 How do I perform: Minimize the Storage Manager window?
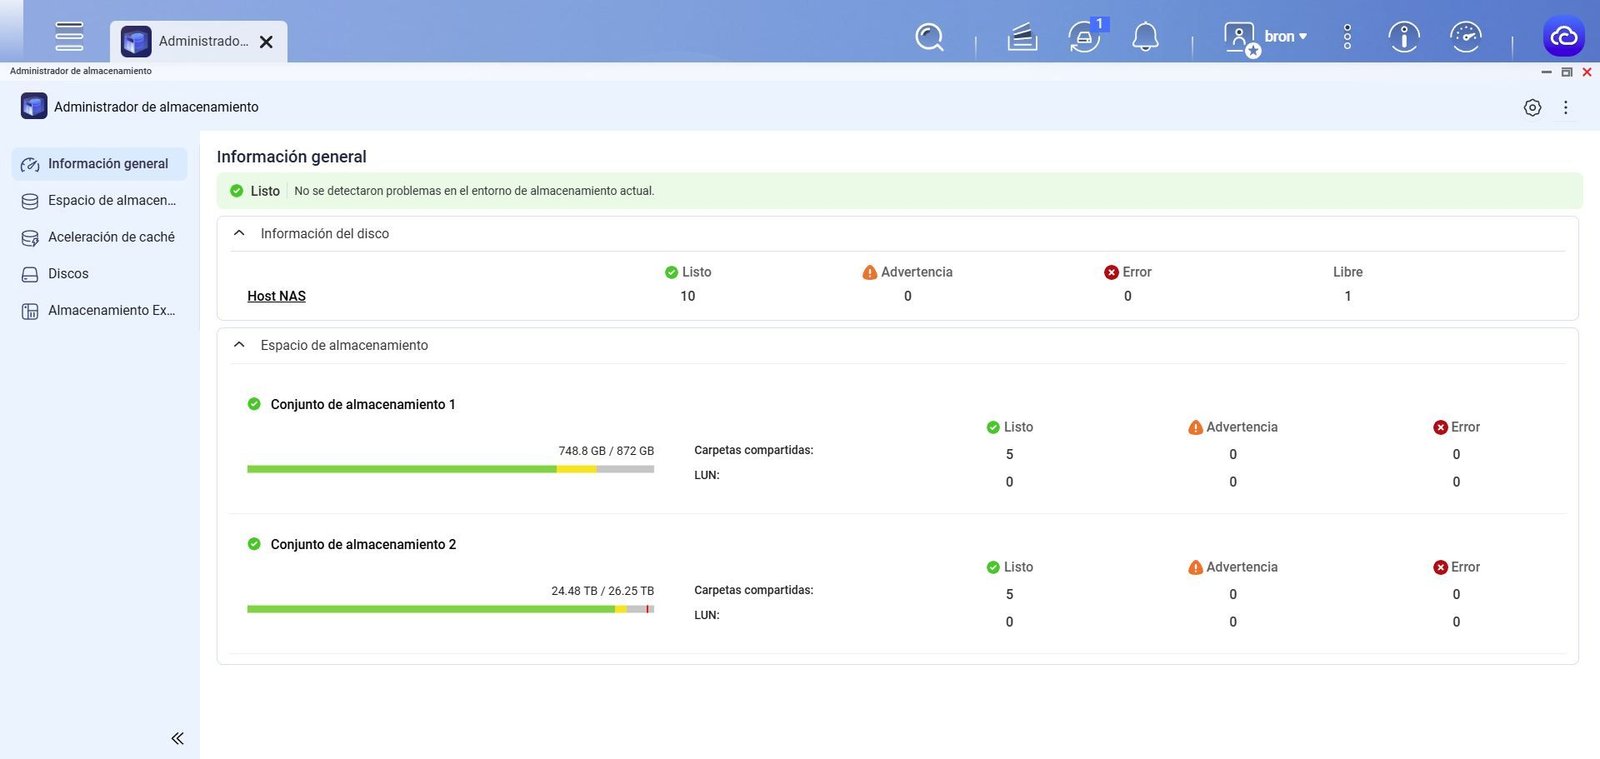point(1546,72)
